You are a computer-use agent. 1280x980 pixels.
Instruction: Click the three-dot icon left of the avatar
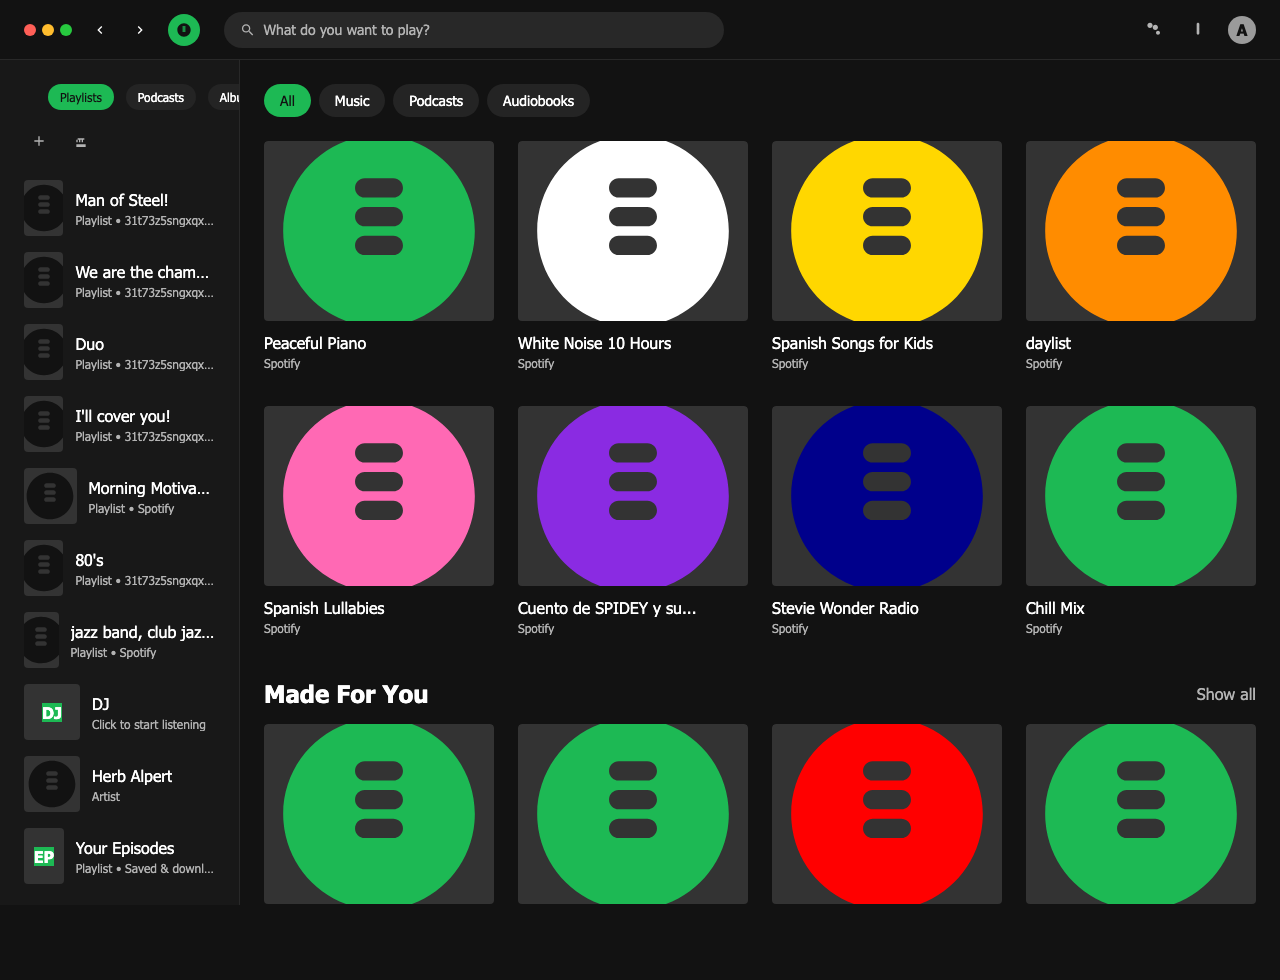(1153, 30)
